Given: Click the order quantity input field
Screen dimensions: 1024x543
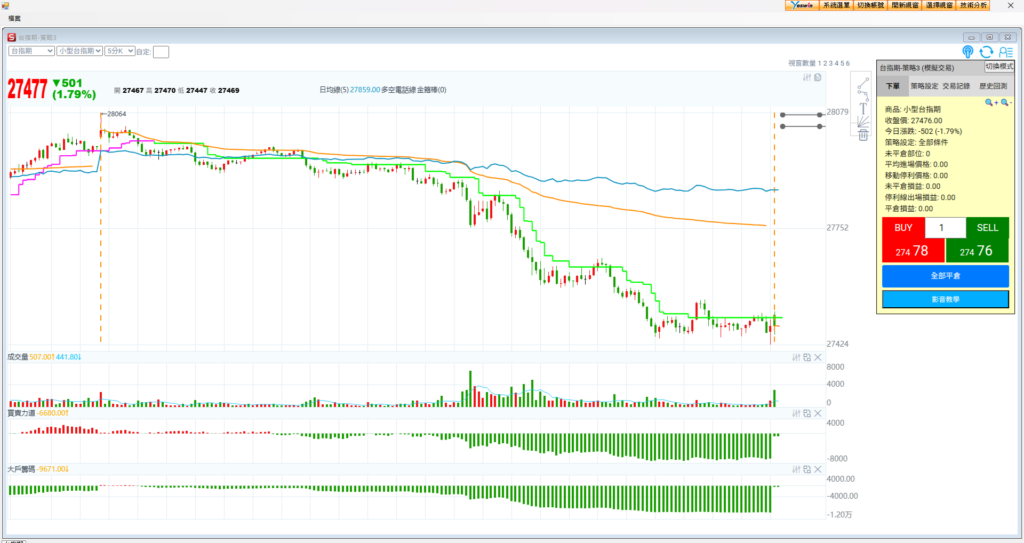Looking at the screenshot, I should point(945,228).
